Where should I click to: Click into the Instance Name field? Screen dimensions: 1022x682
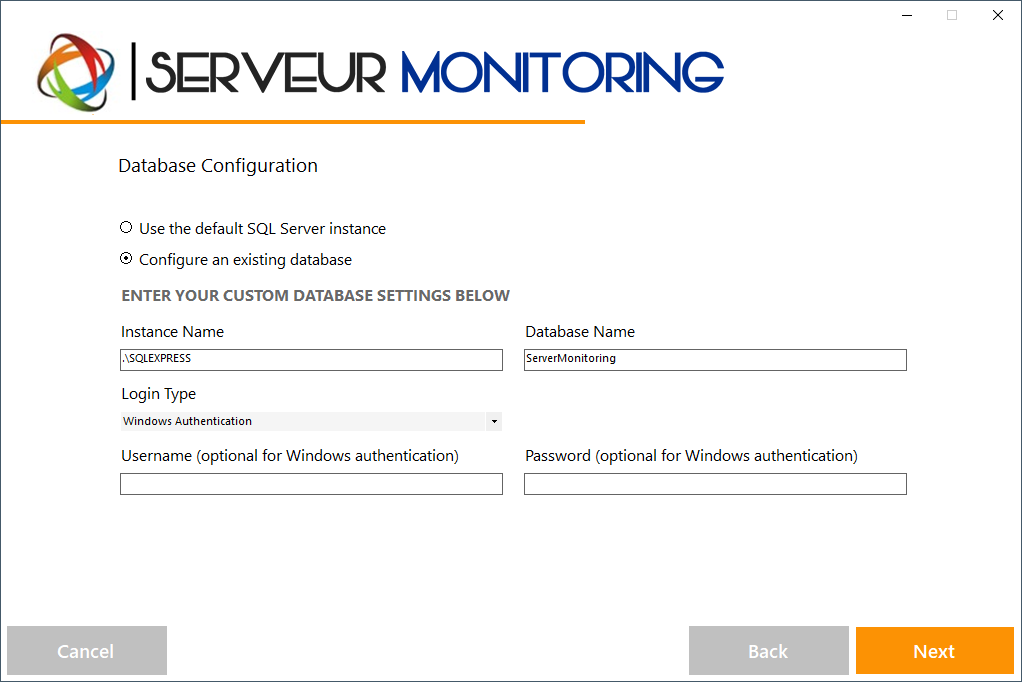coord(312,360)
